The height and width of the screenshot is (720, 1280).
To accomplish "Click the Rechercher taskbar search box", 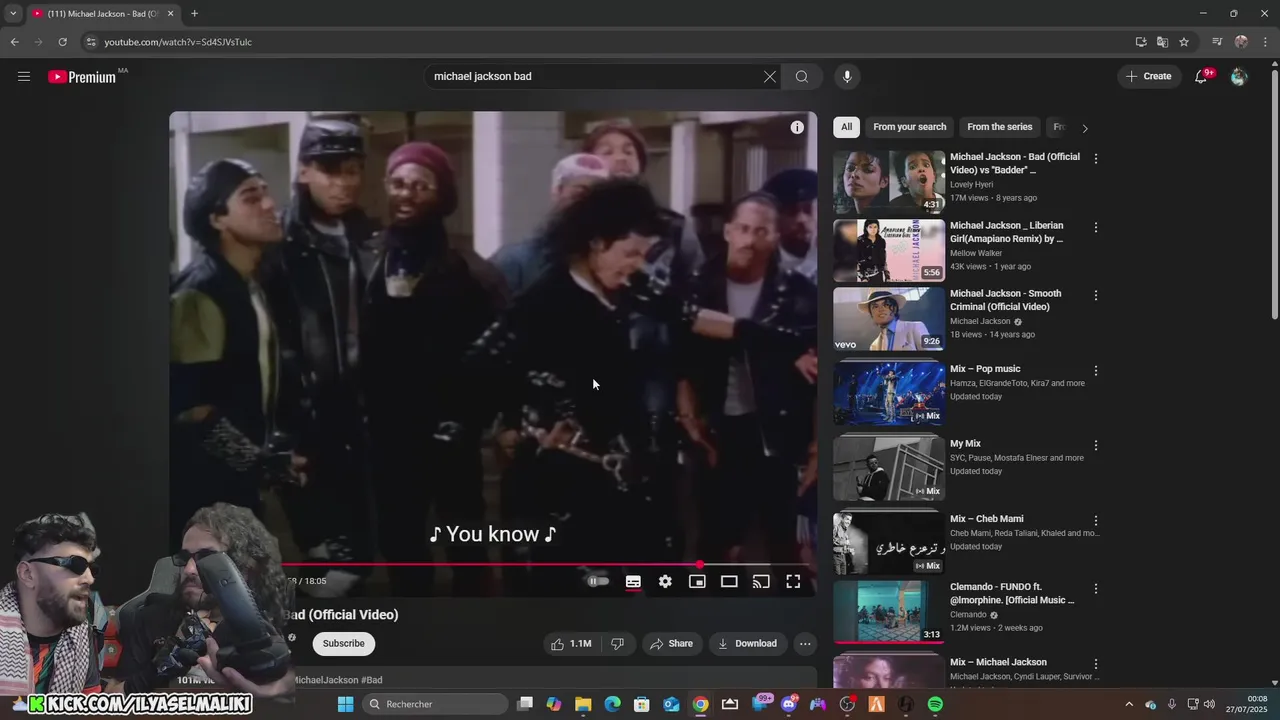I will click(433, 704).
